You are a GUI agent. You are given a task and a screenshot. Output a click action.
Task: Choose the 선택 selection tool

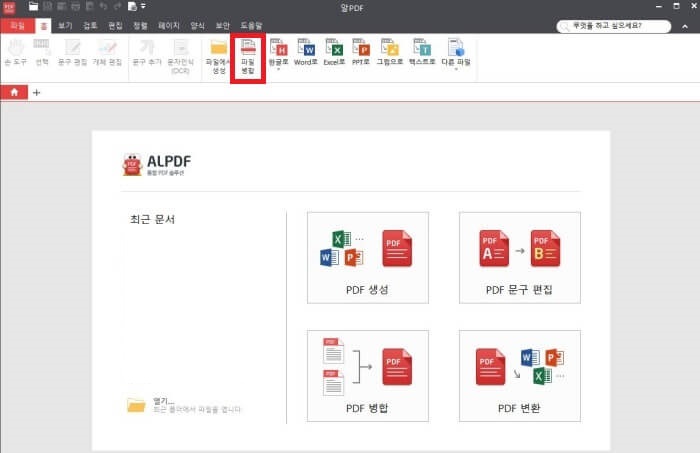click(x=42, y=53)
